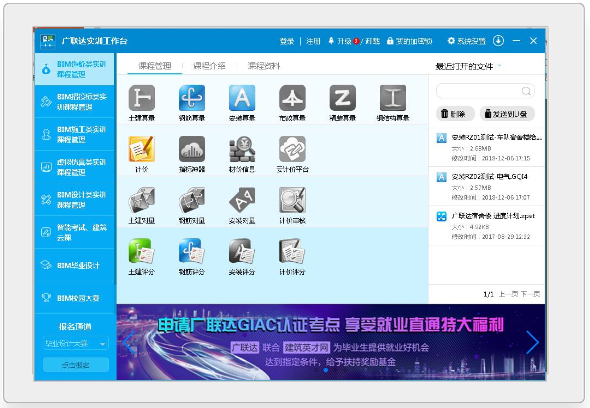590x408 pixels.
Task: Open the 土建算量 tool icon
Action: tap(141, 98)
